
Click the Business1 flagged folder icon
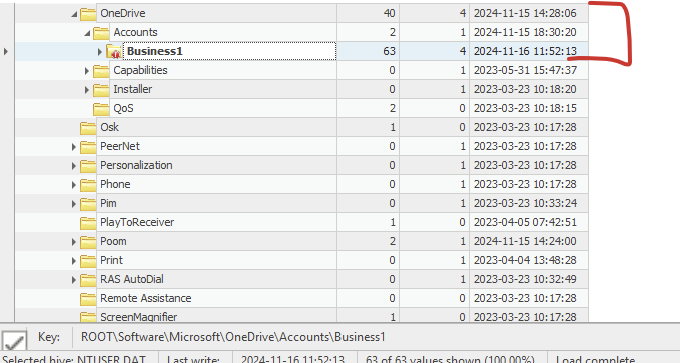(x=114, y=52)
